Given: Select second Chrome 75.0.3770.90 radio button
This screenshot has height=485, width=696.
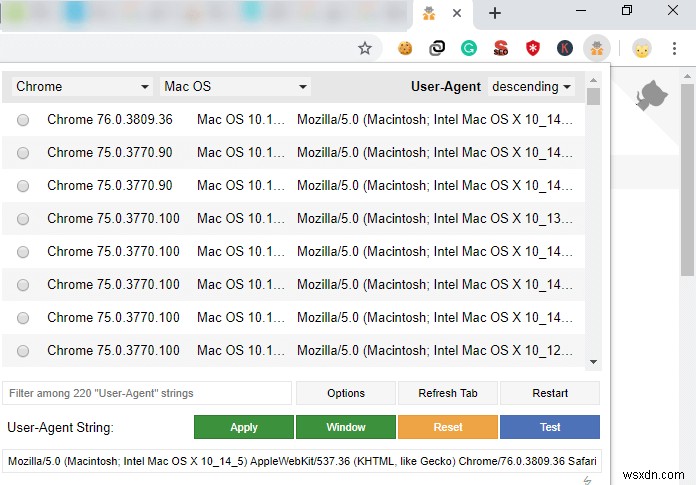Looking at the screenshot, I should (x=23, y=186).
